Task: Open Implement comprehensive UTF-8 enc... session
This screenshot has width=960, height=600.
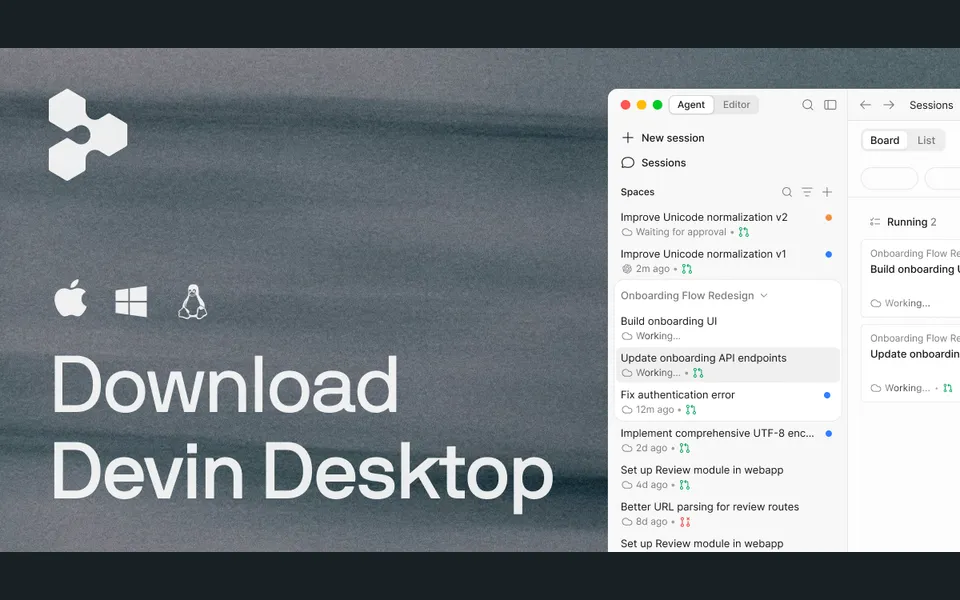Action: click(727, 440)
